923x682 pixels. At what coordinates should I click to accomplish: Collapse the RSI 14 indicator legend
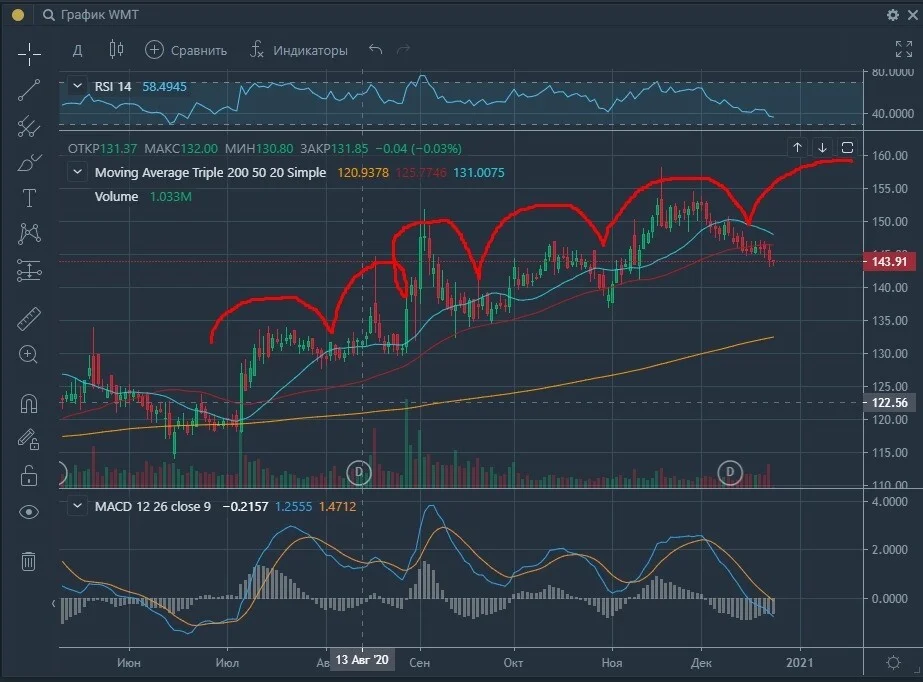click(x=77, y=87)
